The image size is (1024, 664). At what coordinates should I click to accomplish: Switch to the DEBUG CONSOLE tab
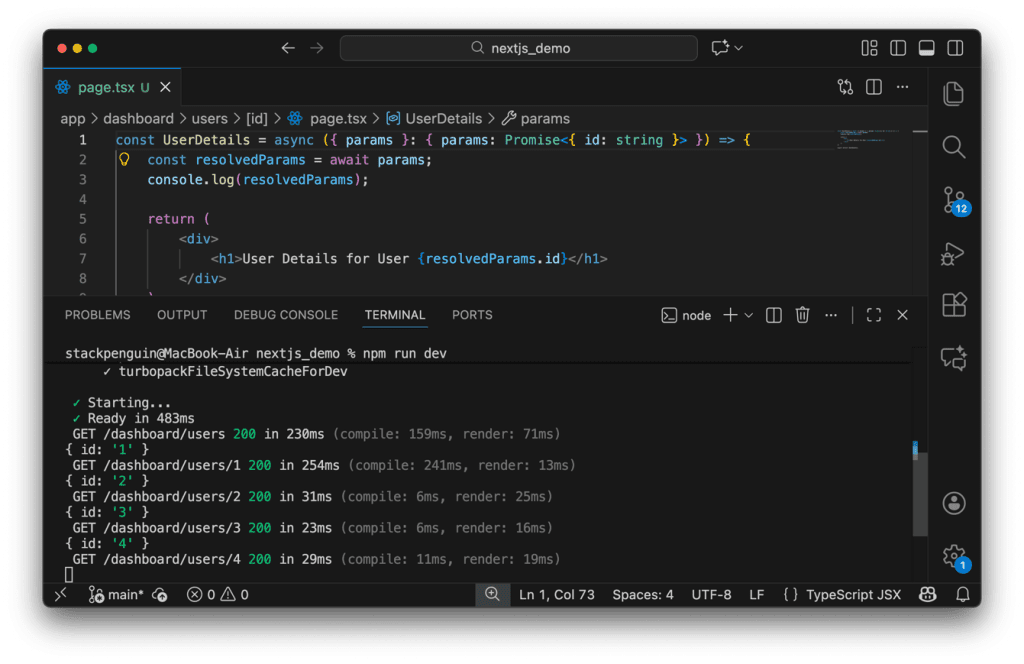[286, 315]
